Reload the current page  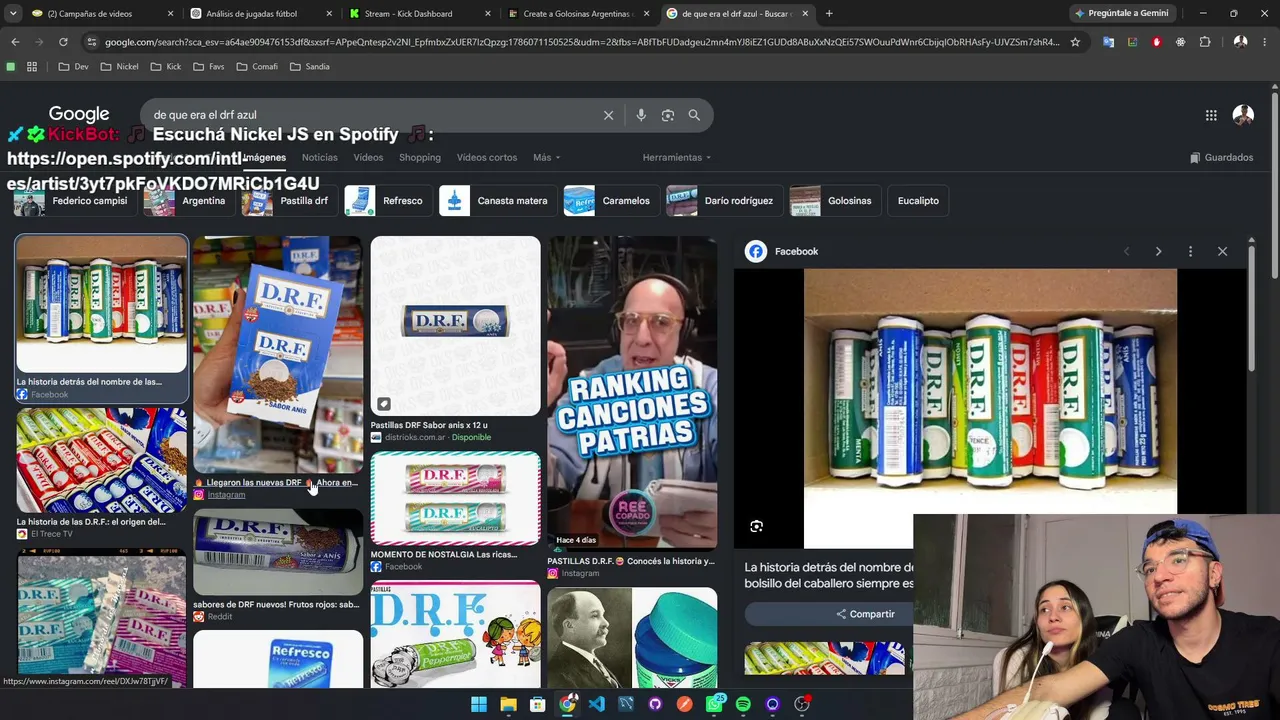63,42
